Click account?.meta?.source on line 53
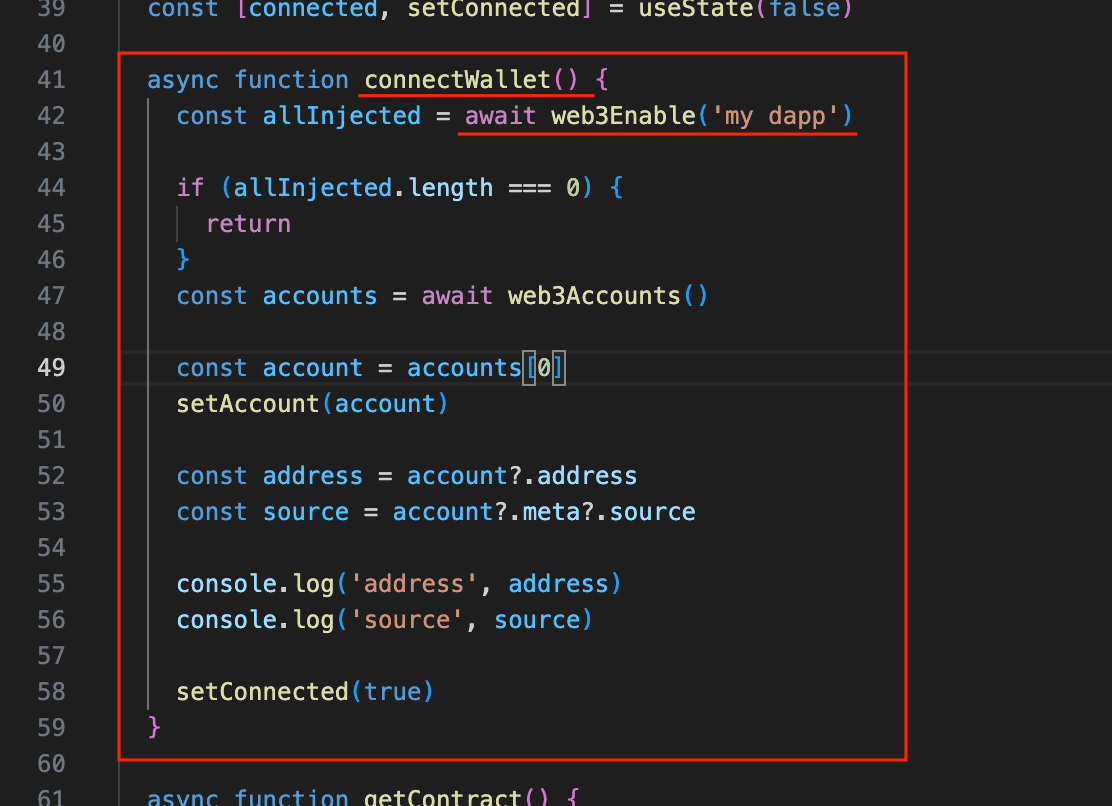 [x=544, y=512]
